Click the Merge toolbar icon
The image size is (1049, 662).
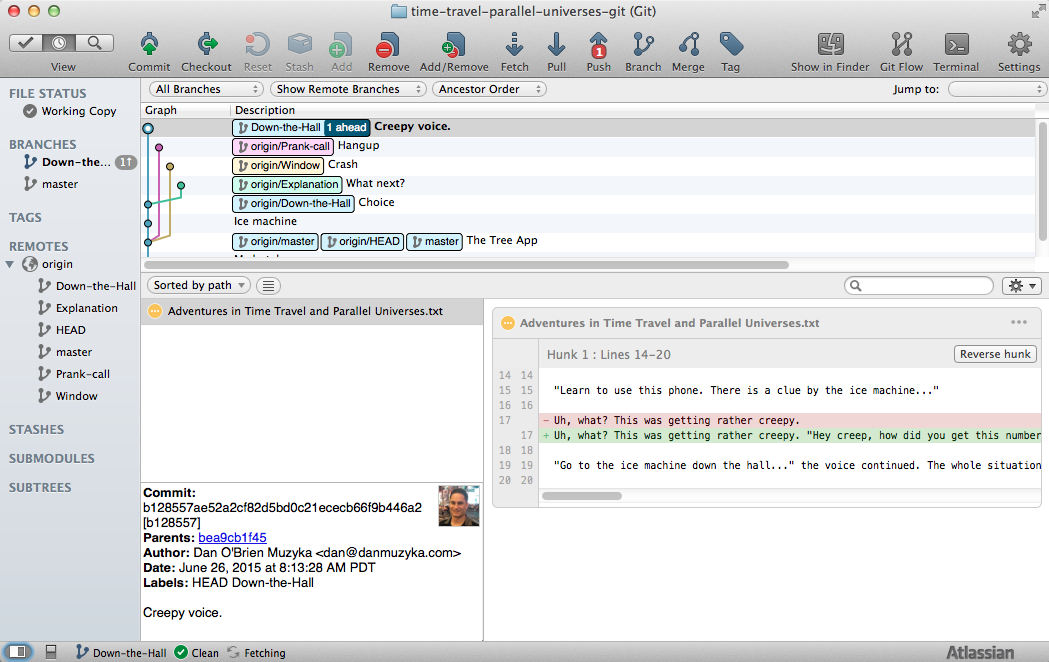[x=688, y=45]
